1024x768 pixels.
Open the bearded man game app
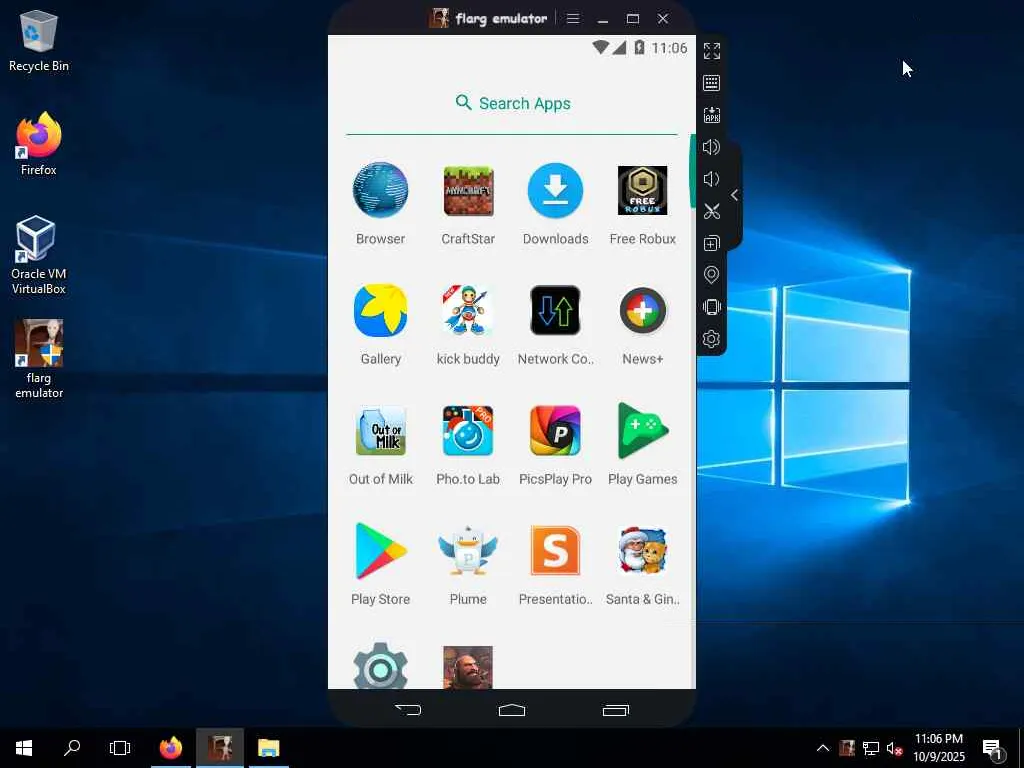click(x=468, y=667)
